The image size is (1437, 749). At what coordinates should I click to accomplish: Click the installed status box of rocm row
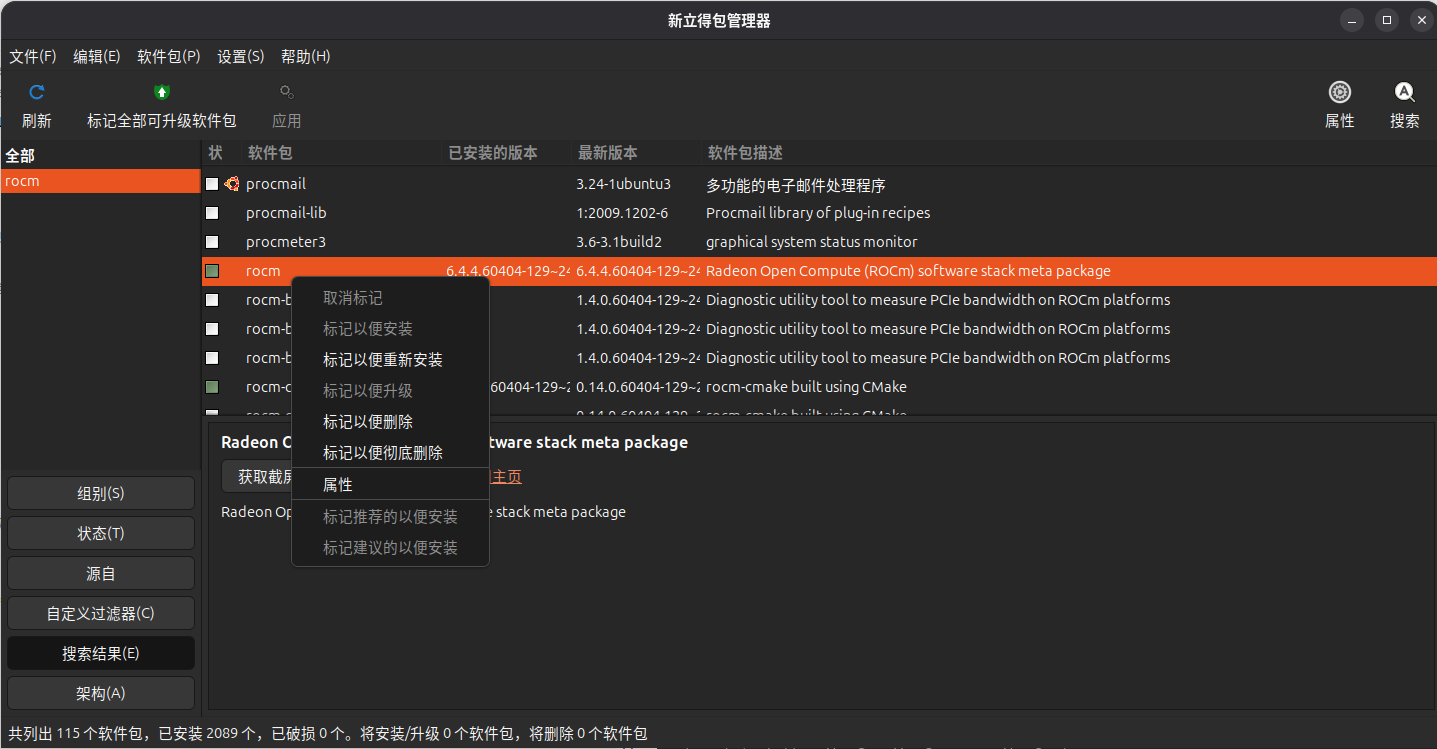click(x=212, y=271)
